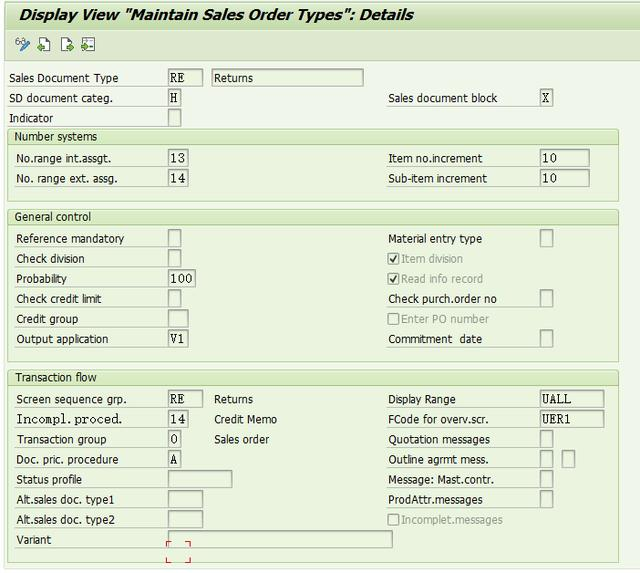Toggle the Quotation messages checkbox
The width and height of the screenshot is (640, 573).
point(546,439)
